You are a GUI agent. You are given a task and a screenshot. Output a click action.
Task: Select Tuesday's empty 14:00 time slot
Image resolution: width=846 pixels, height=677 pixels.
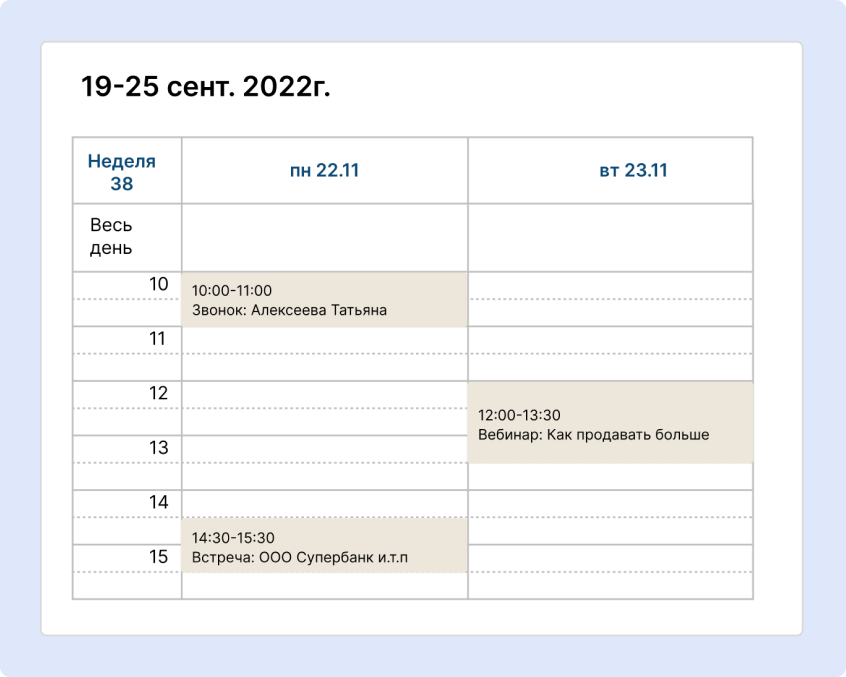[610, 504]
